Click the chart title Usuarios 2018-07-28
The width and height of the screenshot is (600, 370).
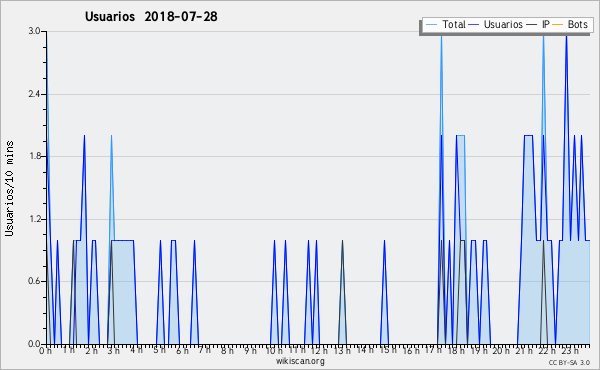click(x=151, y=16)
